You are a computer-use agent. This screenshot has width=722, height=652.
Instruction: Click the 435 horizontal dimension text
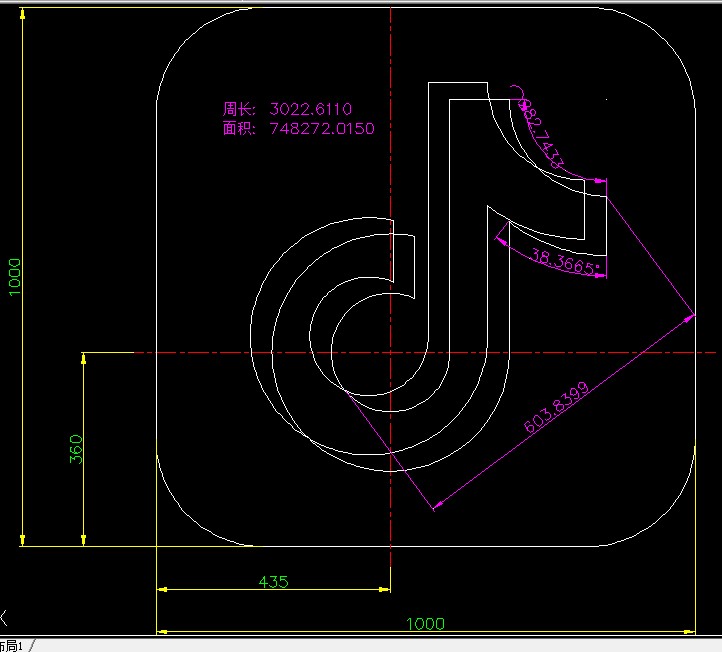pos(274,582)
